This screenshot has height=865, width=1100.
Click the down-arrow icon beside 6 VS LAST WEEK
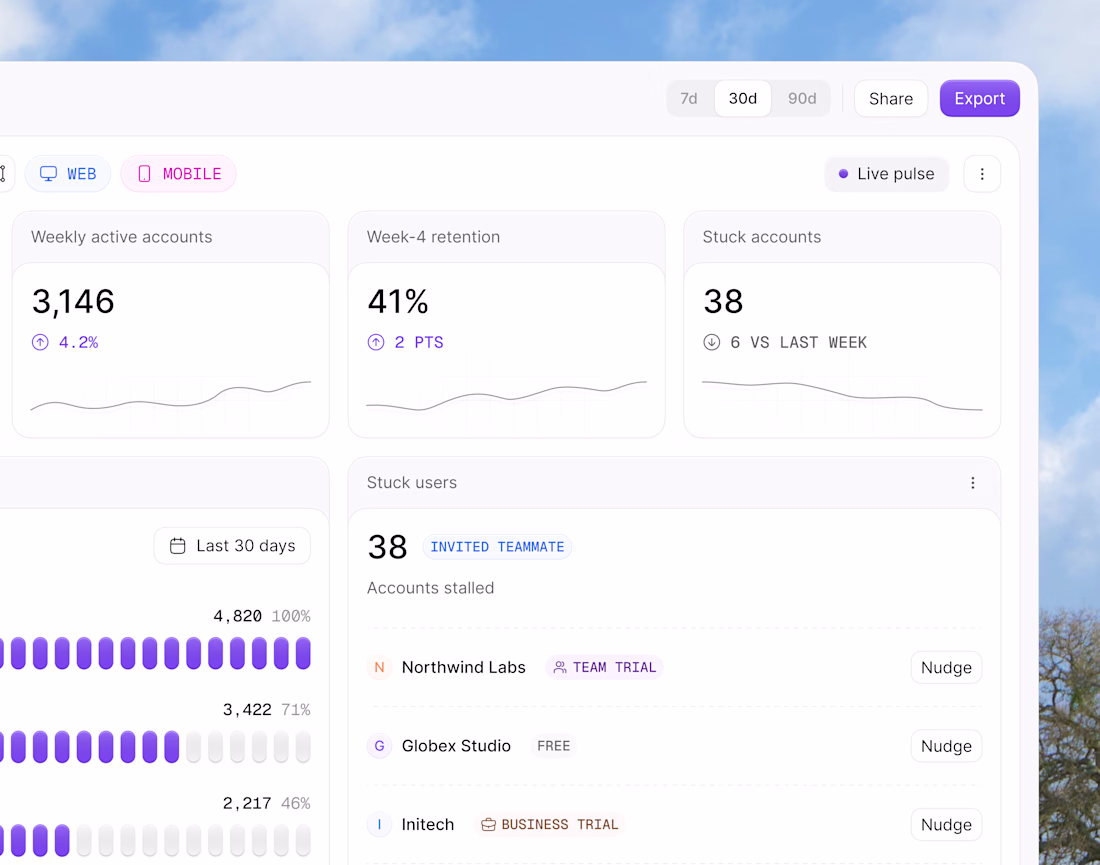click(711, 342)
